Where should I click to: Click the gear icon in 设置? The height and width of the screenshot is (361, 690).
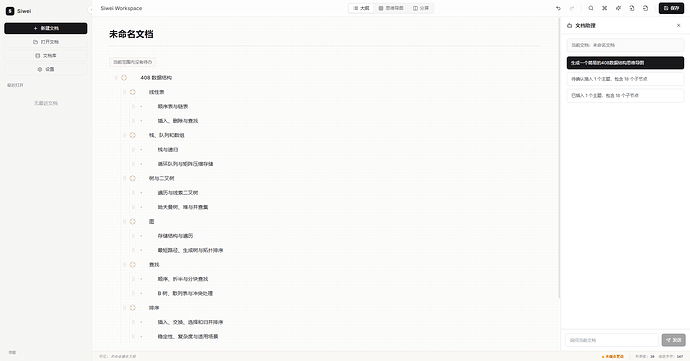[x=40, y=69]
